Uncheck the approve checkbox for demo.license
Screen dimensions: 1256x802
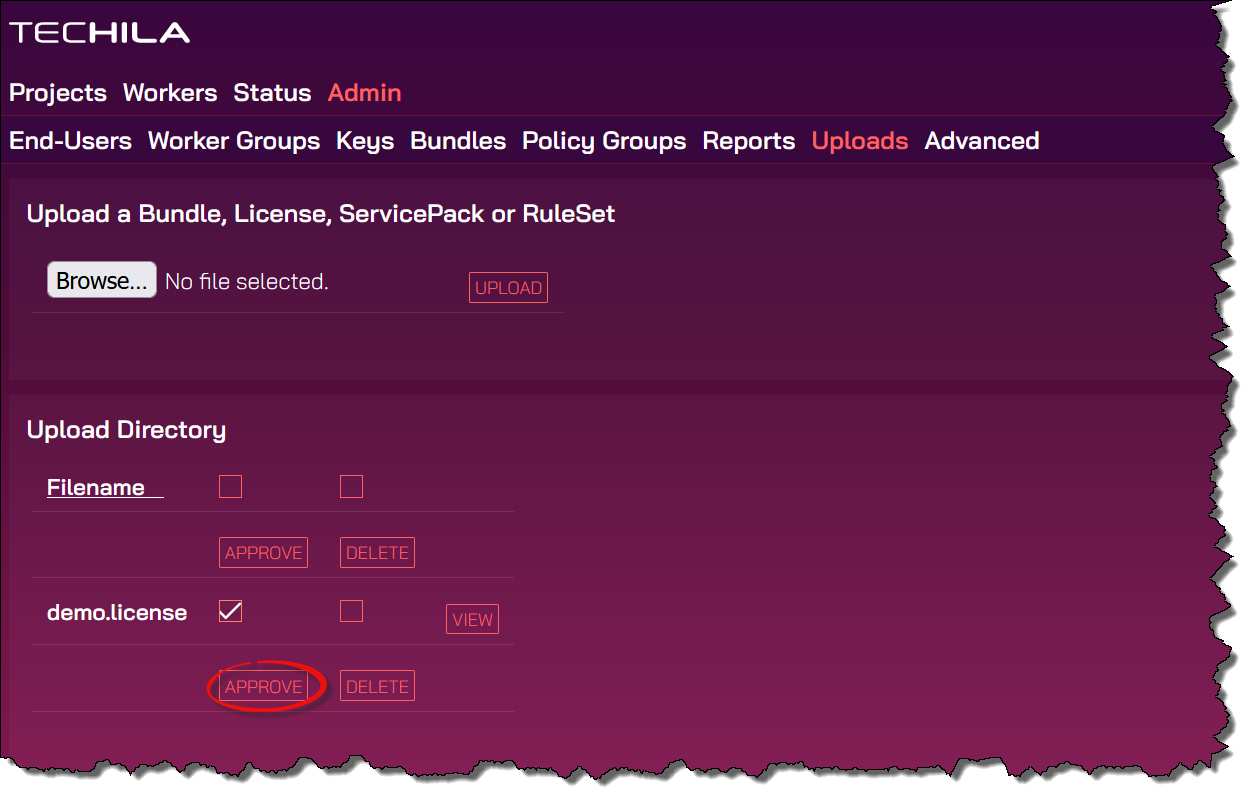click(x=231, y=611)
